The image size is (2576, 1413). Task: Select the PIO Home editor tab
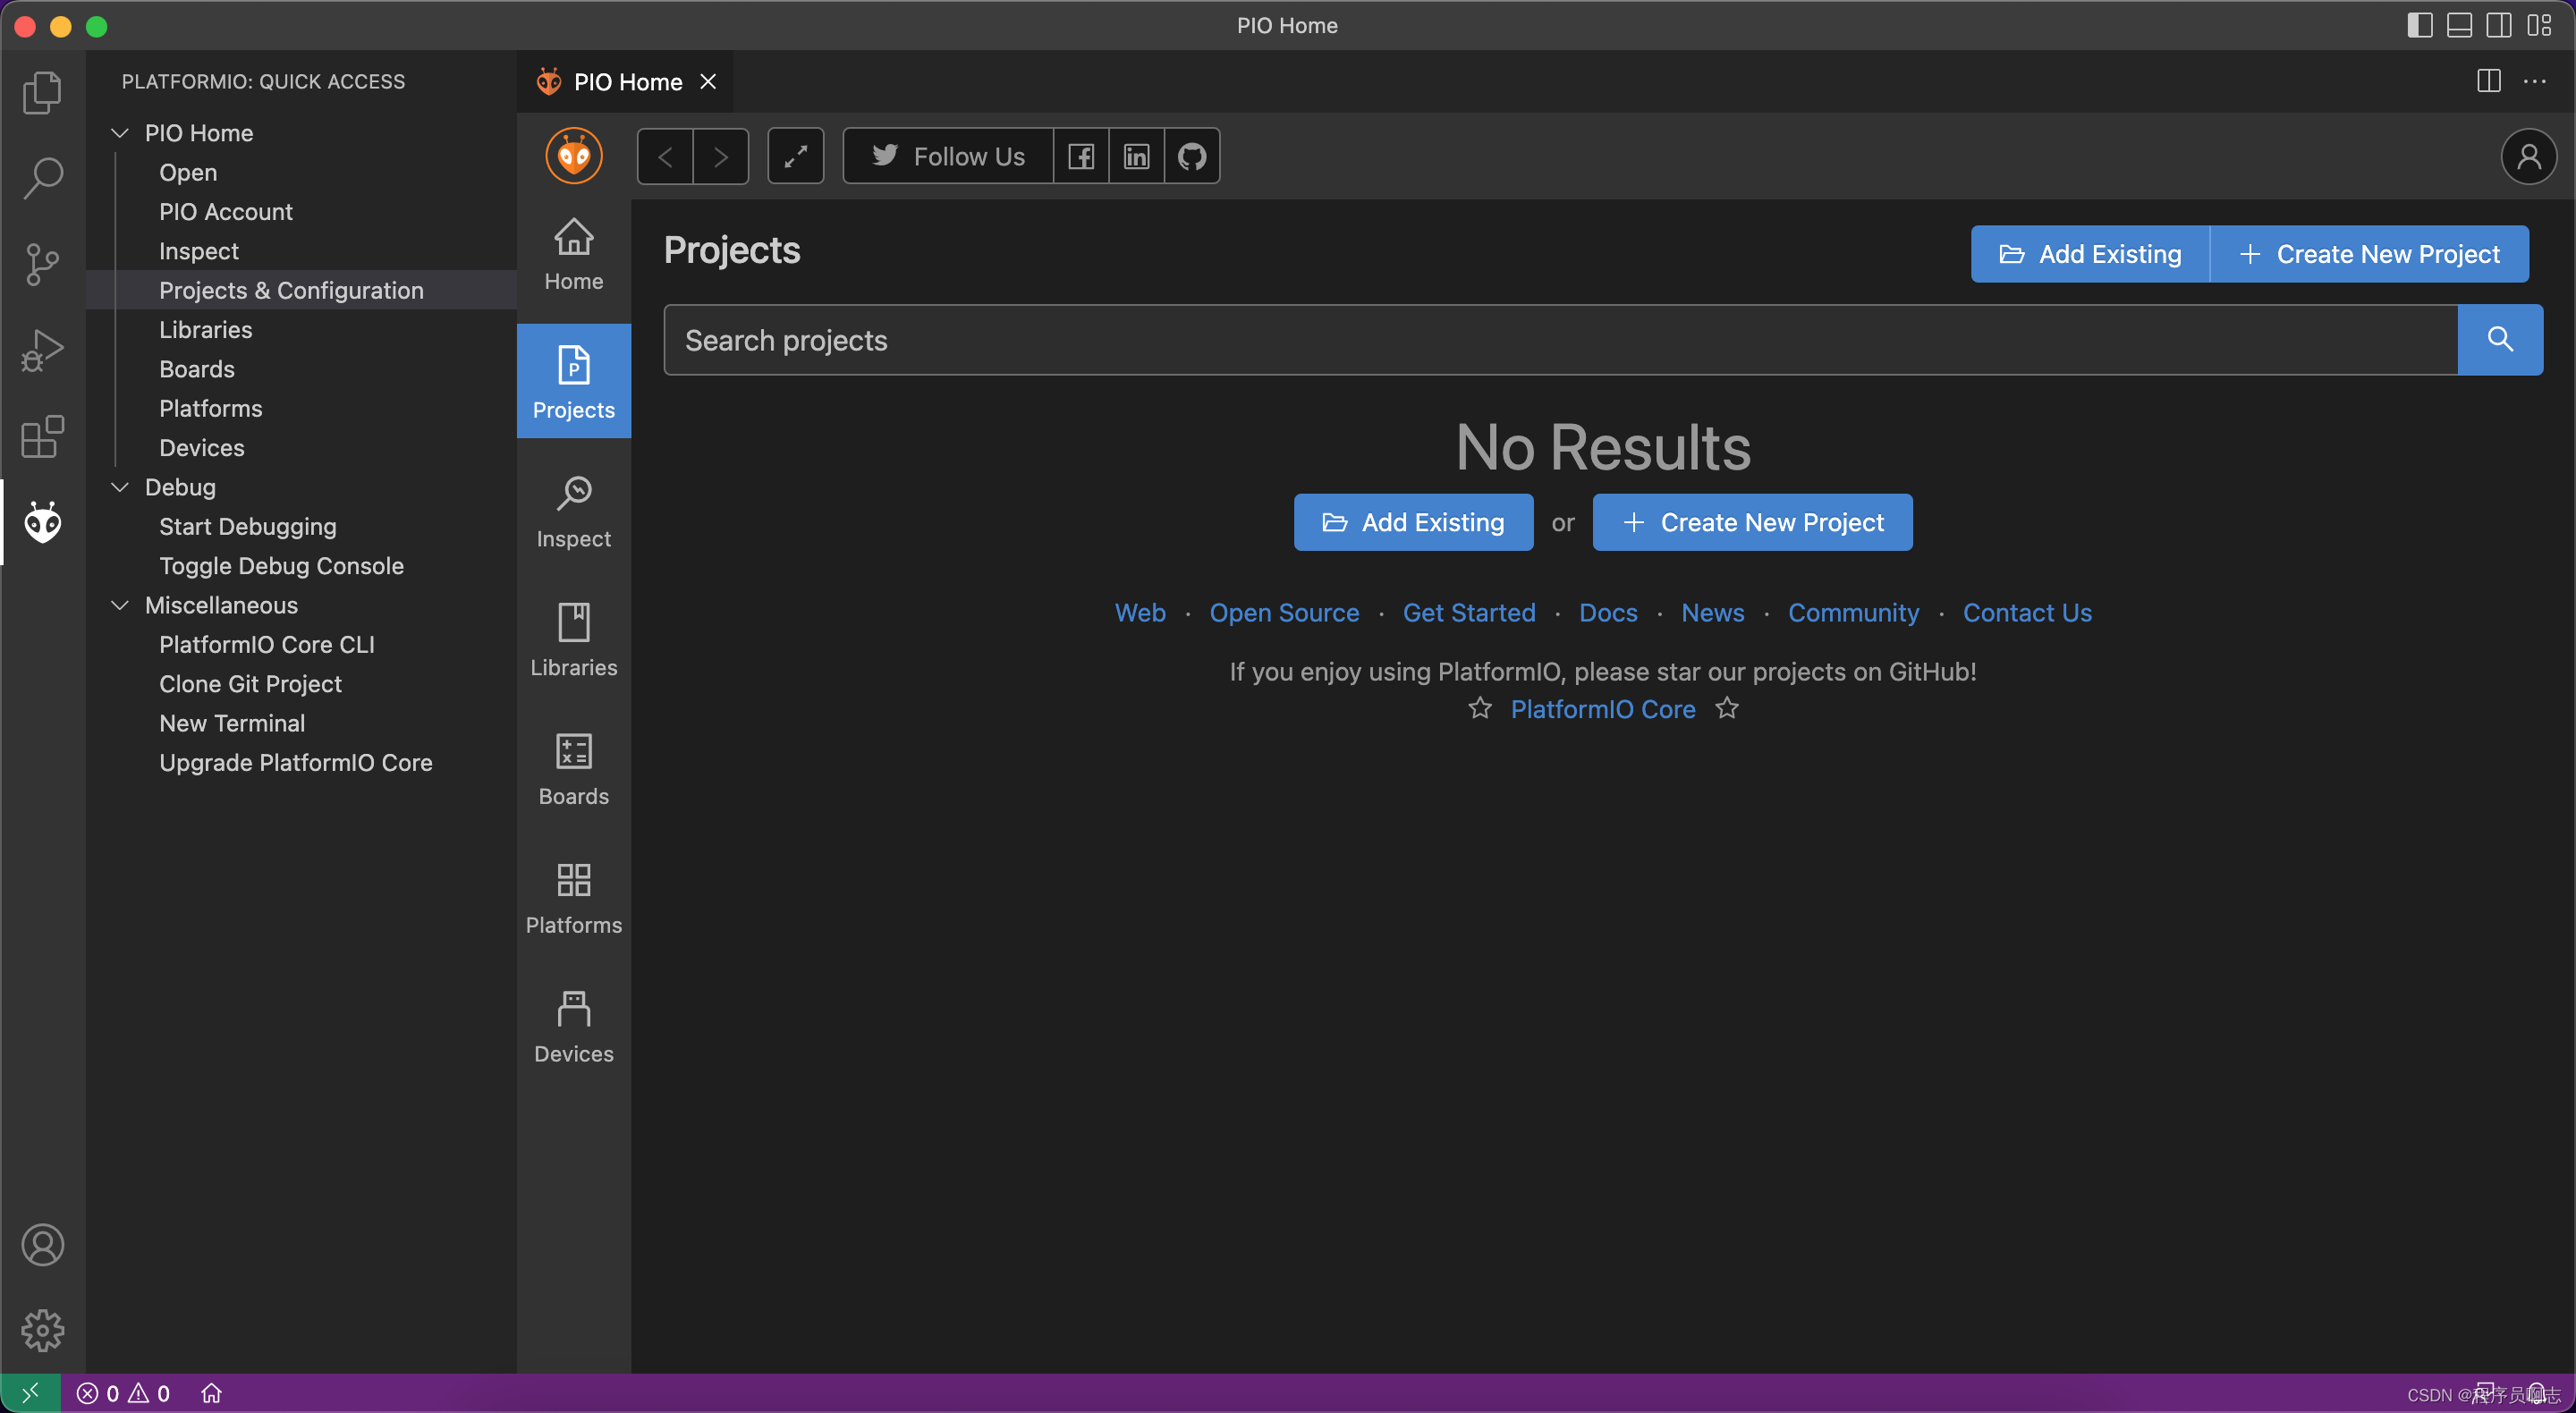tap(627, 82)
